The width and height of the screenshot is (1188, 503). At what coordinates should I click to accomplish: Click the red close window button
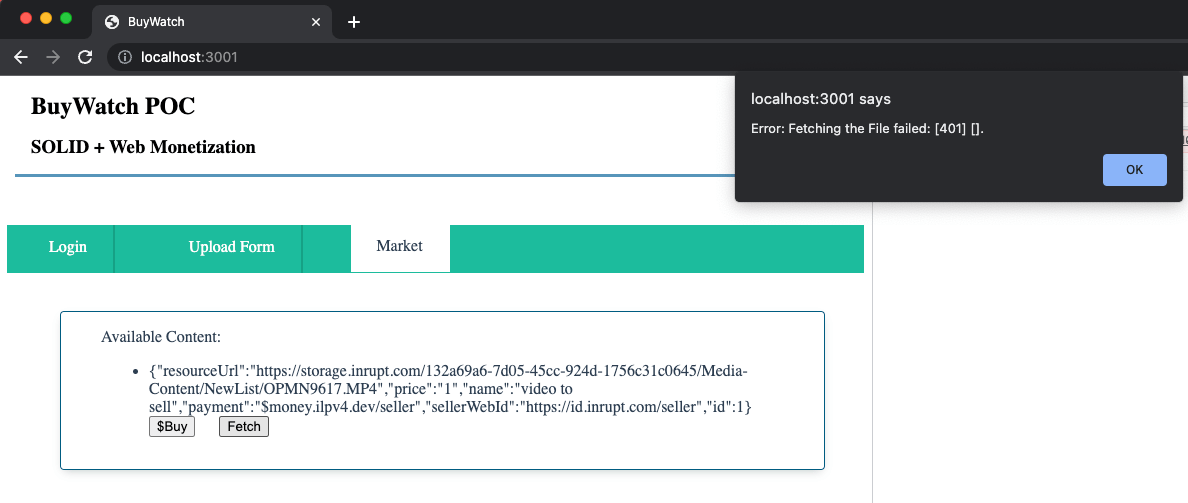(x=27, y=19)
